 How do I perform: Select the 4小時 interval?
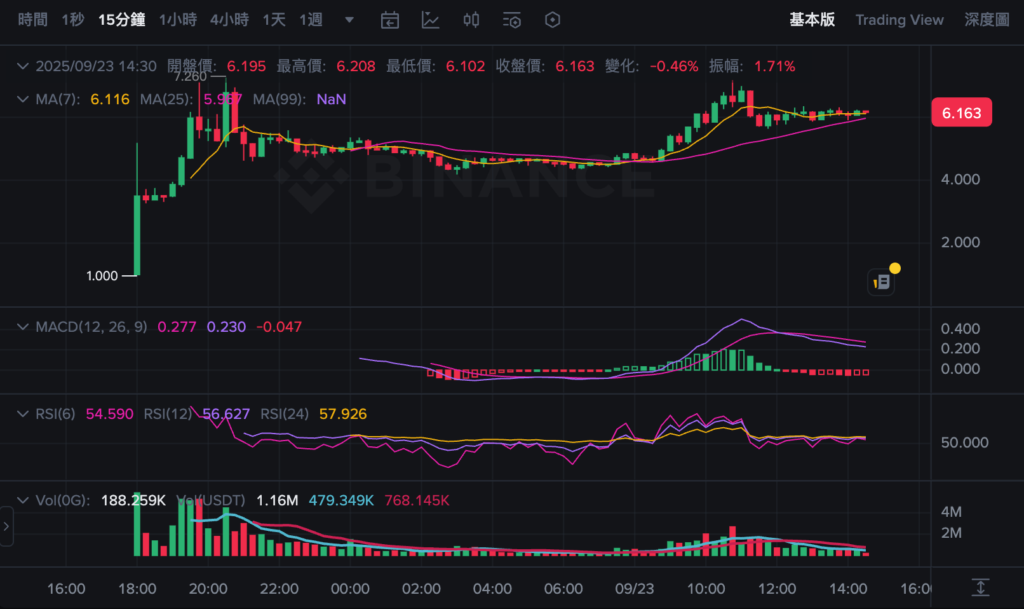click(228, 20)
